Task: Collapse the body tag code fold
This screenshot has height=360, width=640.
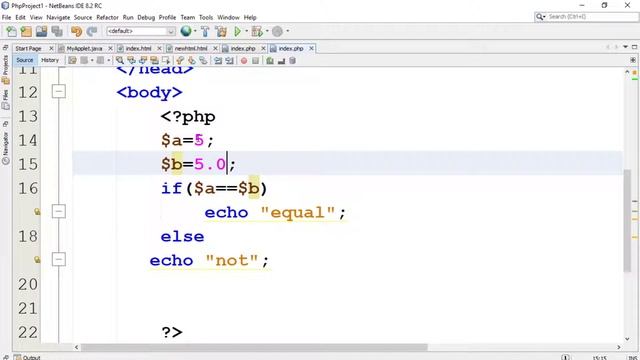Action: coord(59,91)
